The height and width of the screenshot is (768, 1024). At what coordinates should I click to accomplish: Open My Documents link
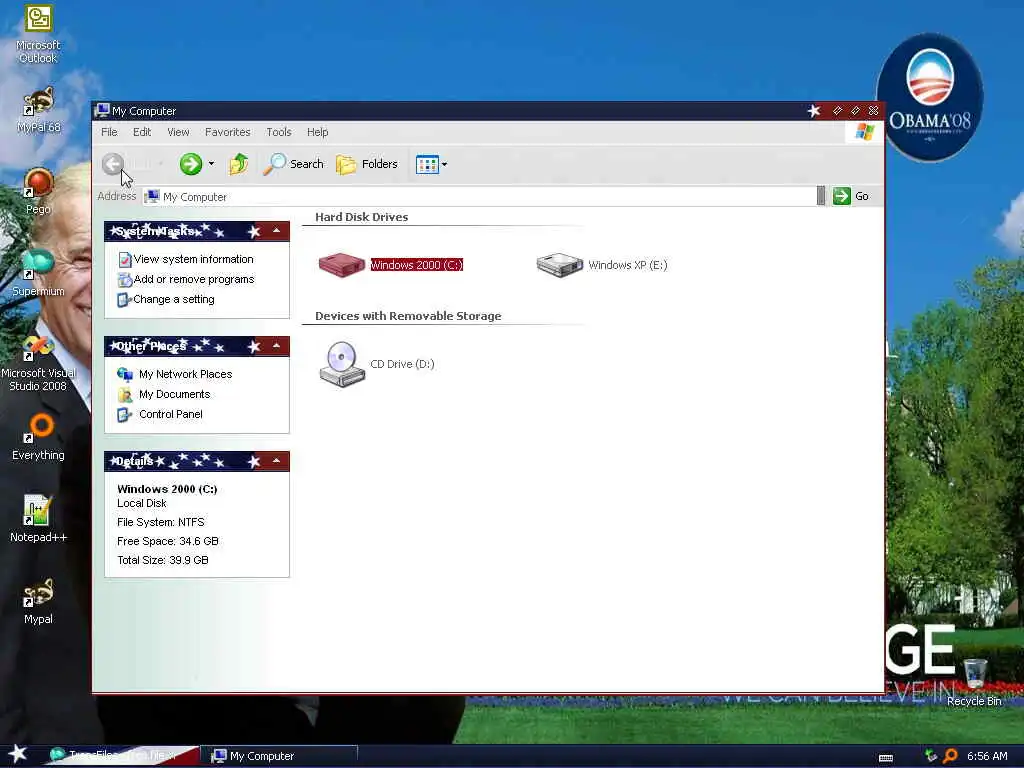[174, 394]
